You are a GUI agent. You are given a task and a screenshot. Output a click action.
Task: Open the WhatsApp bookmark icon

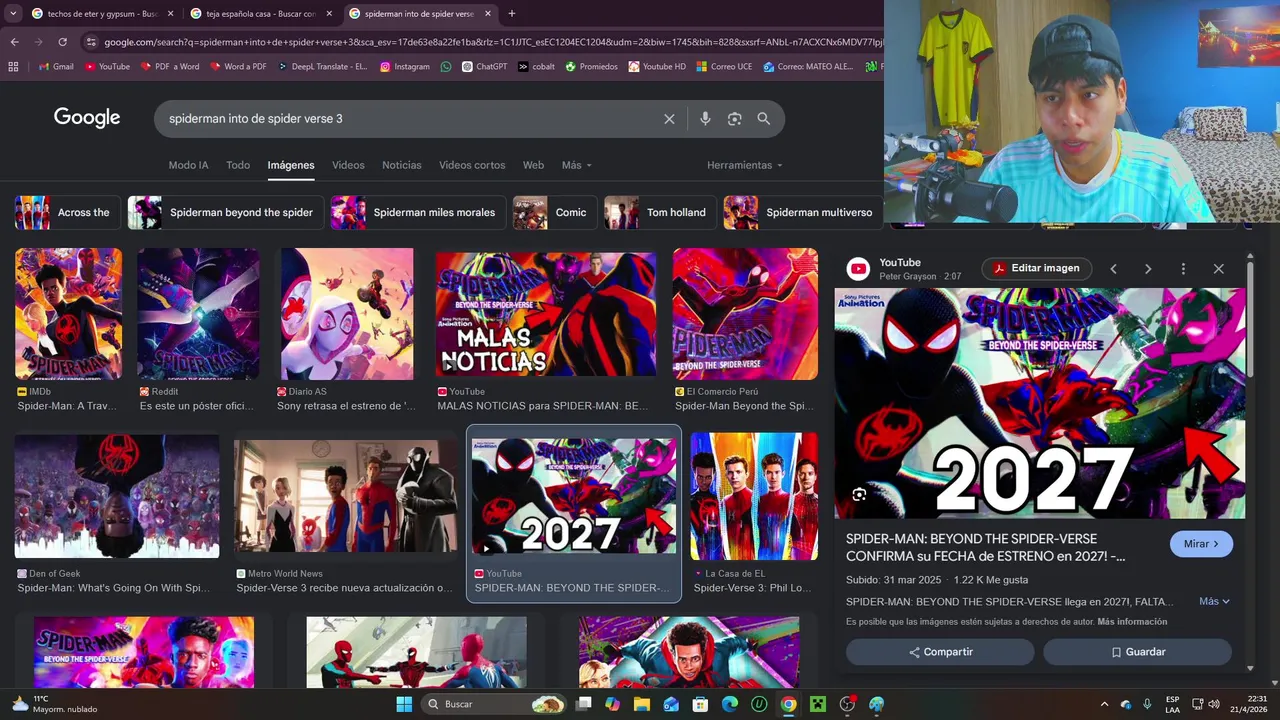445,67
